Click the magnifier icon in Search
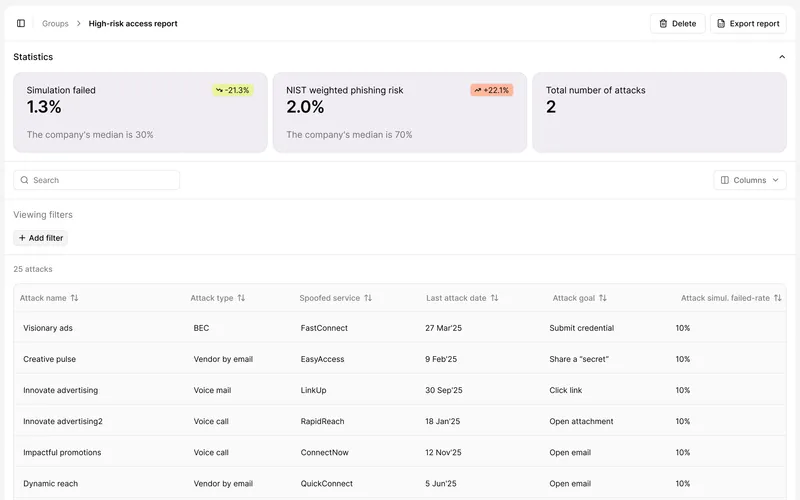Image resolution: width=800 pixels, height=500 pixels. pyautogui.click(x=24, y=180)
